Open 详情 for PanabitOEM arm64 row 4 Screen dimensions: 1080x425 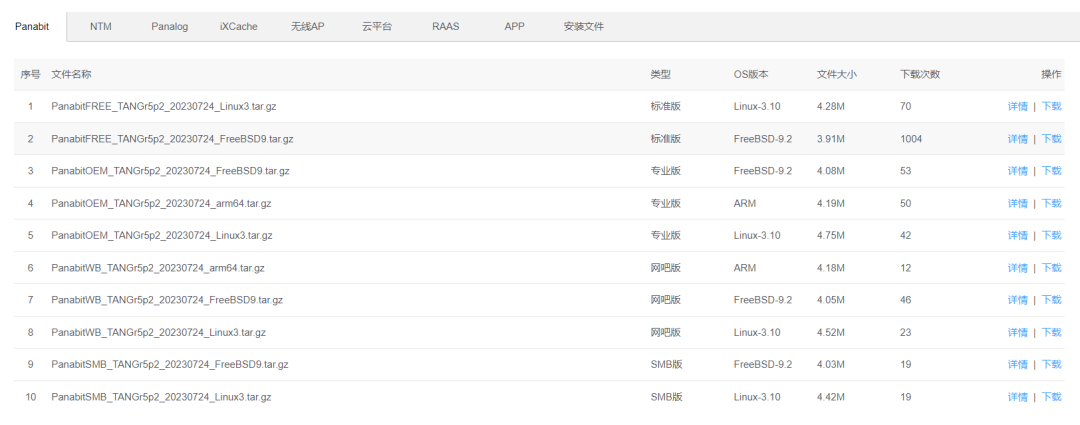click(x=1017, y=203)
